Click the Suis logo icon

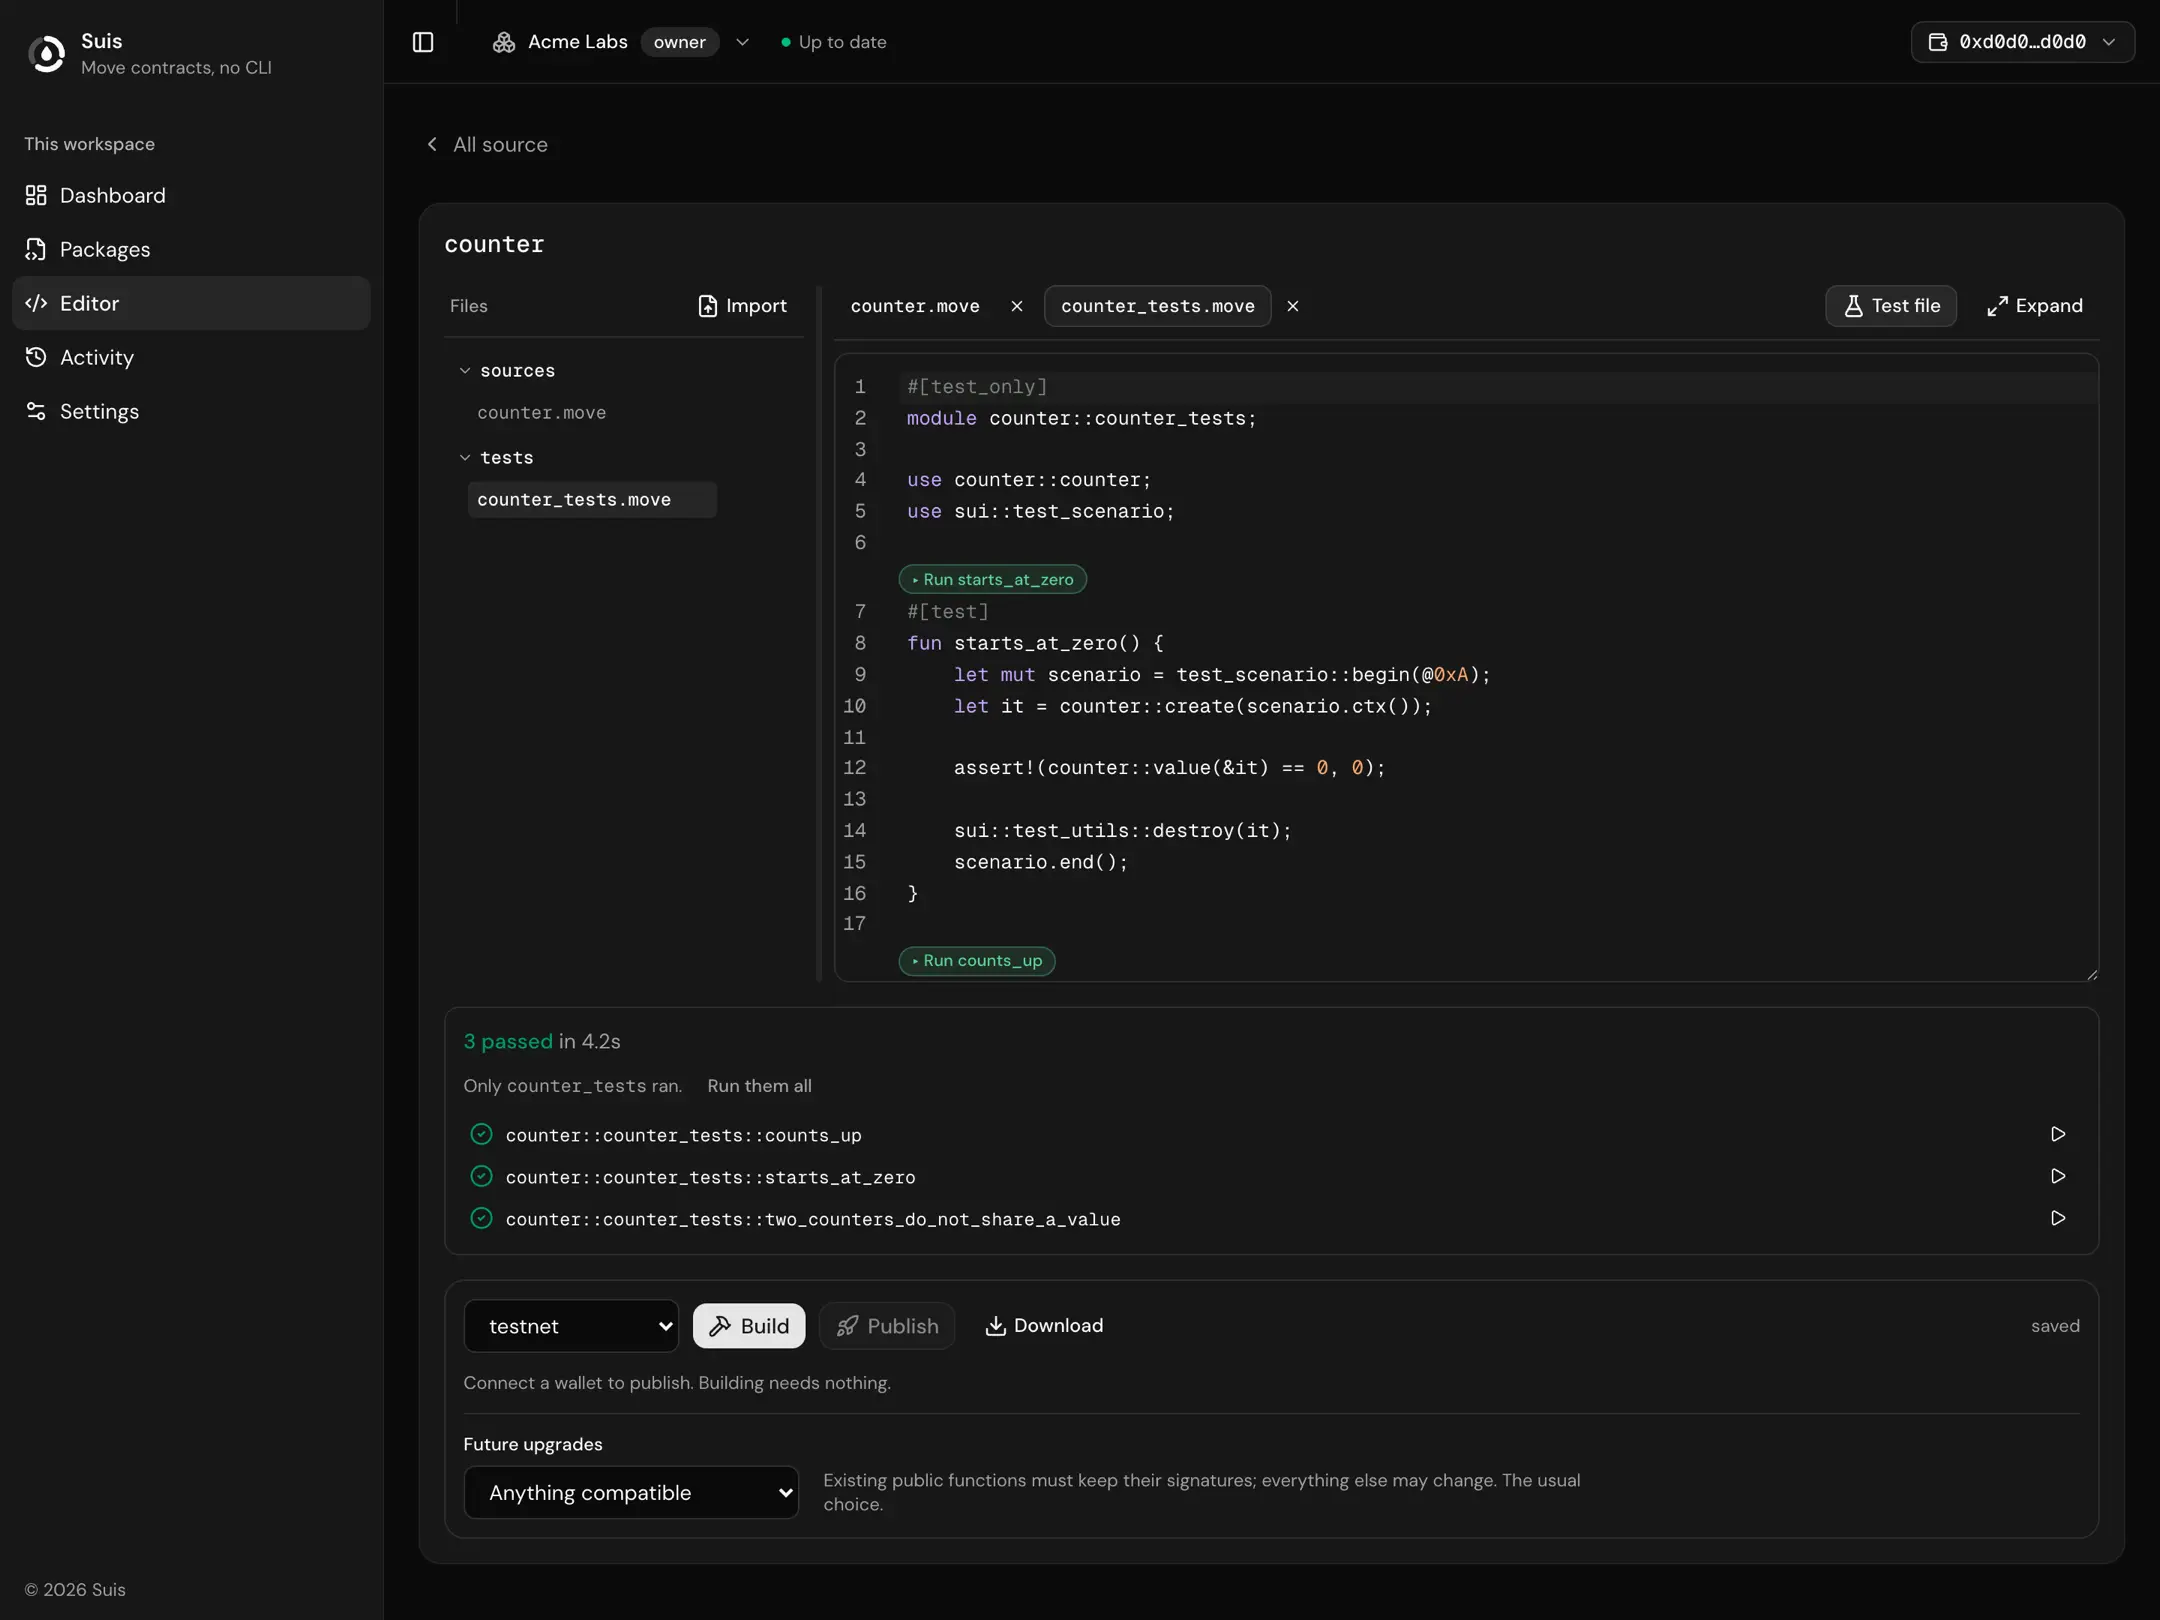tap(46, 53)
